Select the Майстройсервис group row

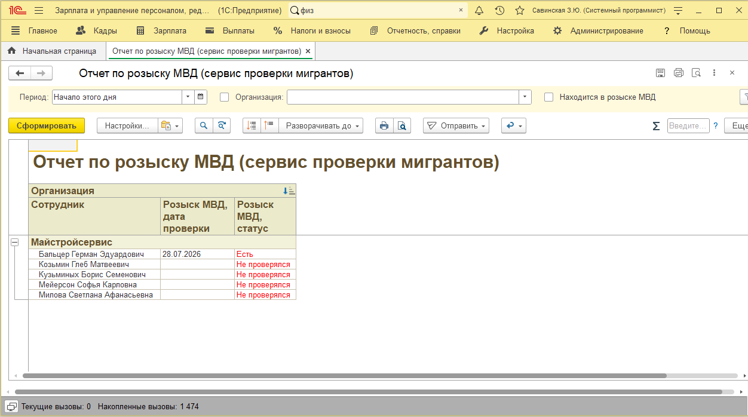(x=162, y=242)
